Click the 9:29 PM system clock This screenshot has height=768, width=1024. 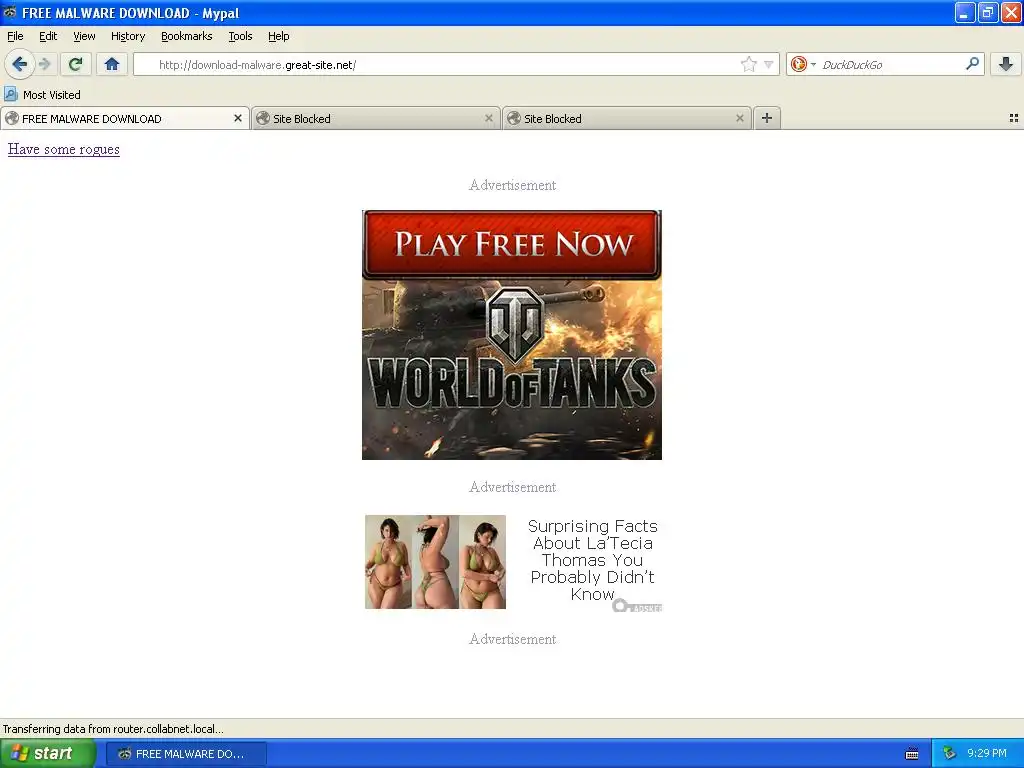click(987, 754)
